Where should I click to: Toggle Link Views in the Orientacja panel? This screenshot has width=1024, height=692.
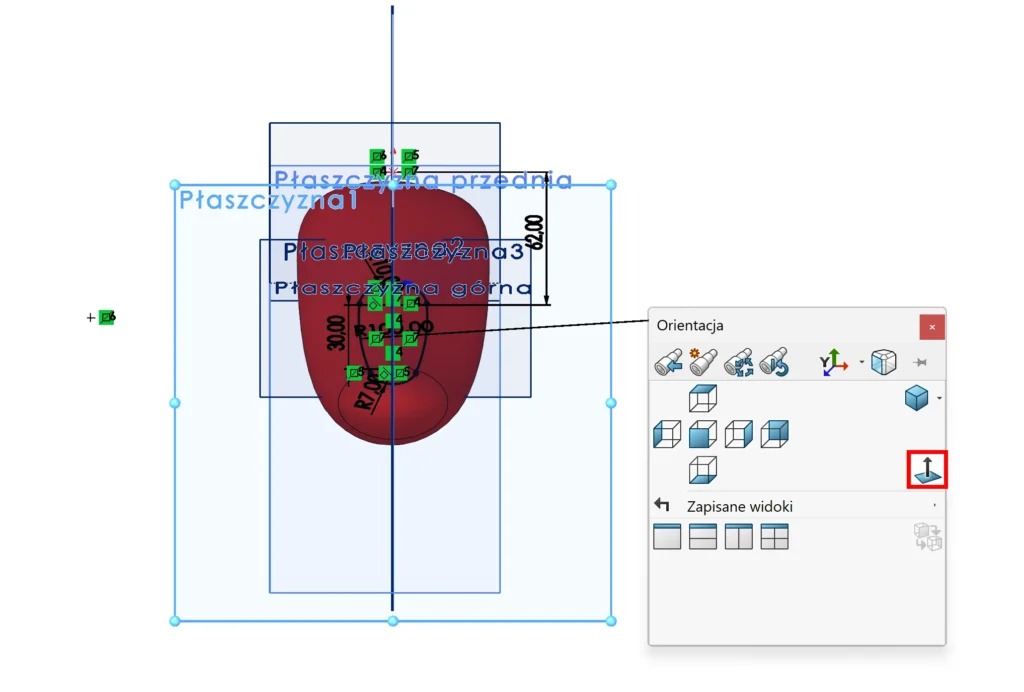point(927,538)
